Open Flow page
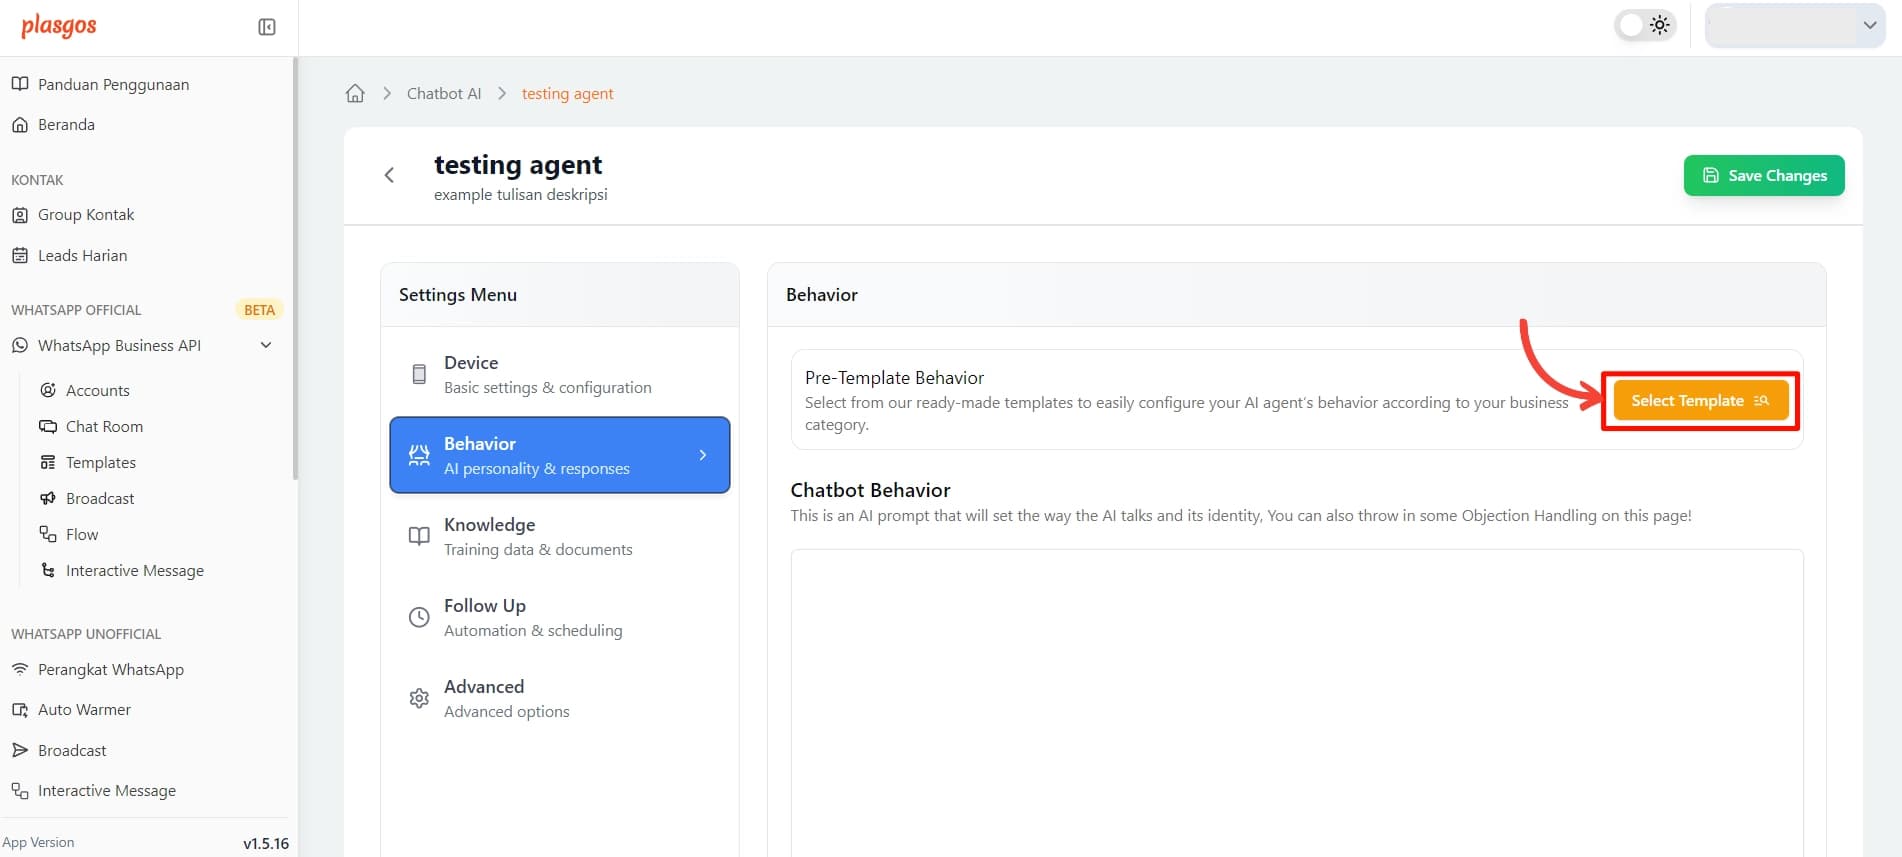The image size is (1902, 857). click(x=82, y=535)
